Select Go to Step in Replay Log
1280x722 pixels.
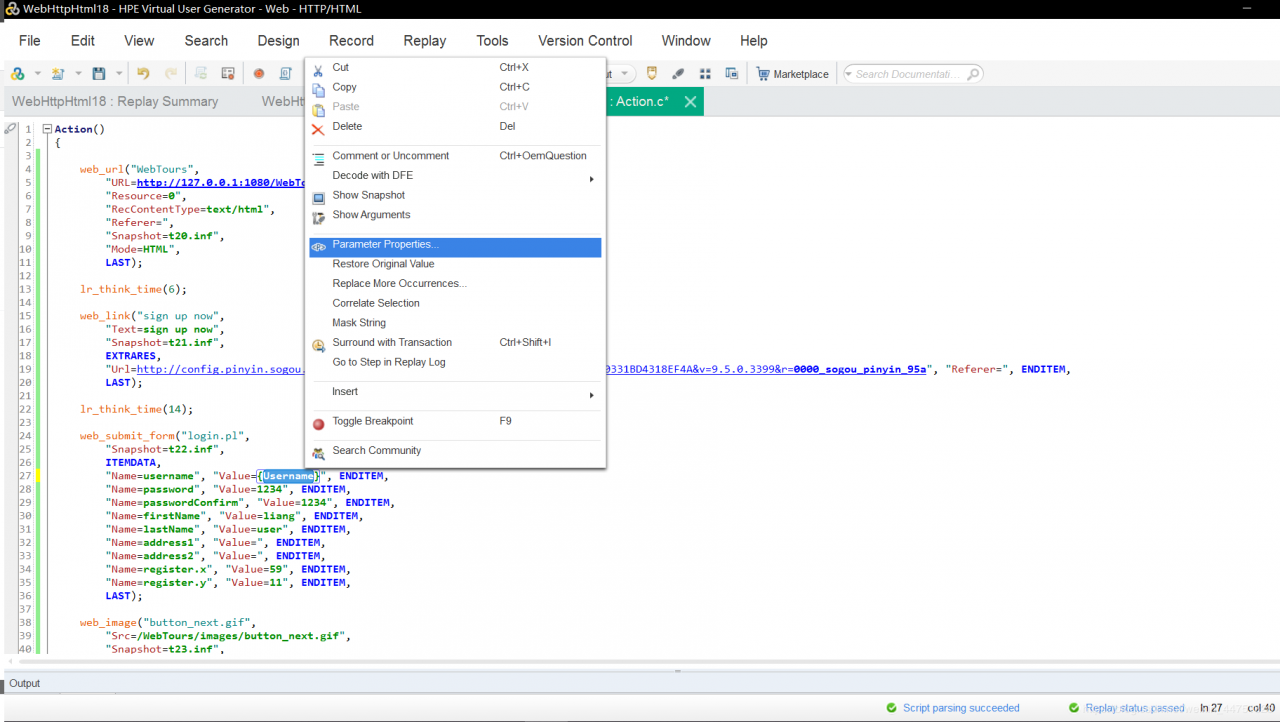pyautogui.click(x=456, y=362)
